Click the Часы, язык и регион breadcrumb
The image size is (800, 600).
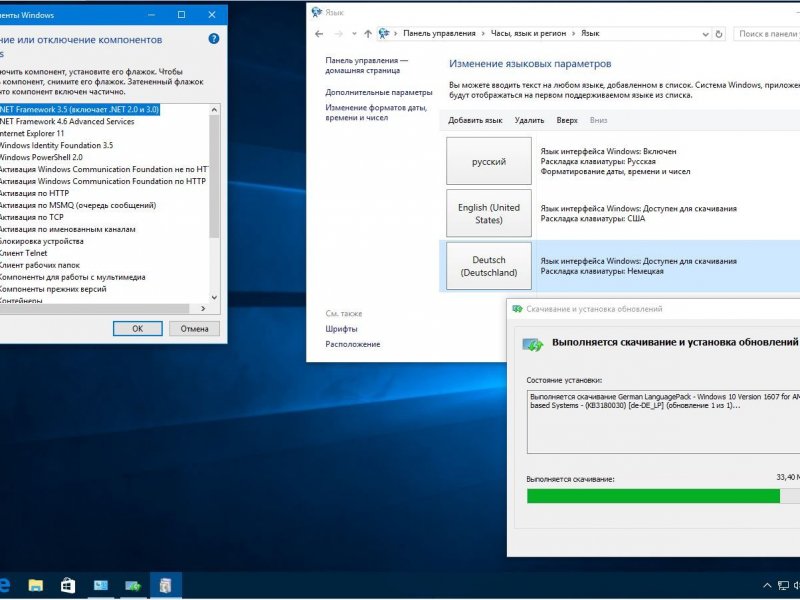528,33
